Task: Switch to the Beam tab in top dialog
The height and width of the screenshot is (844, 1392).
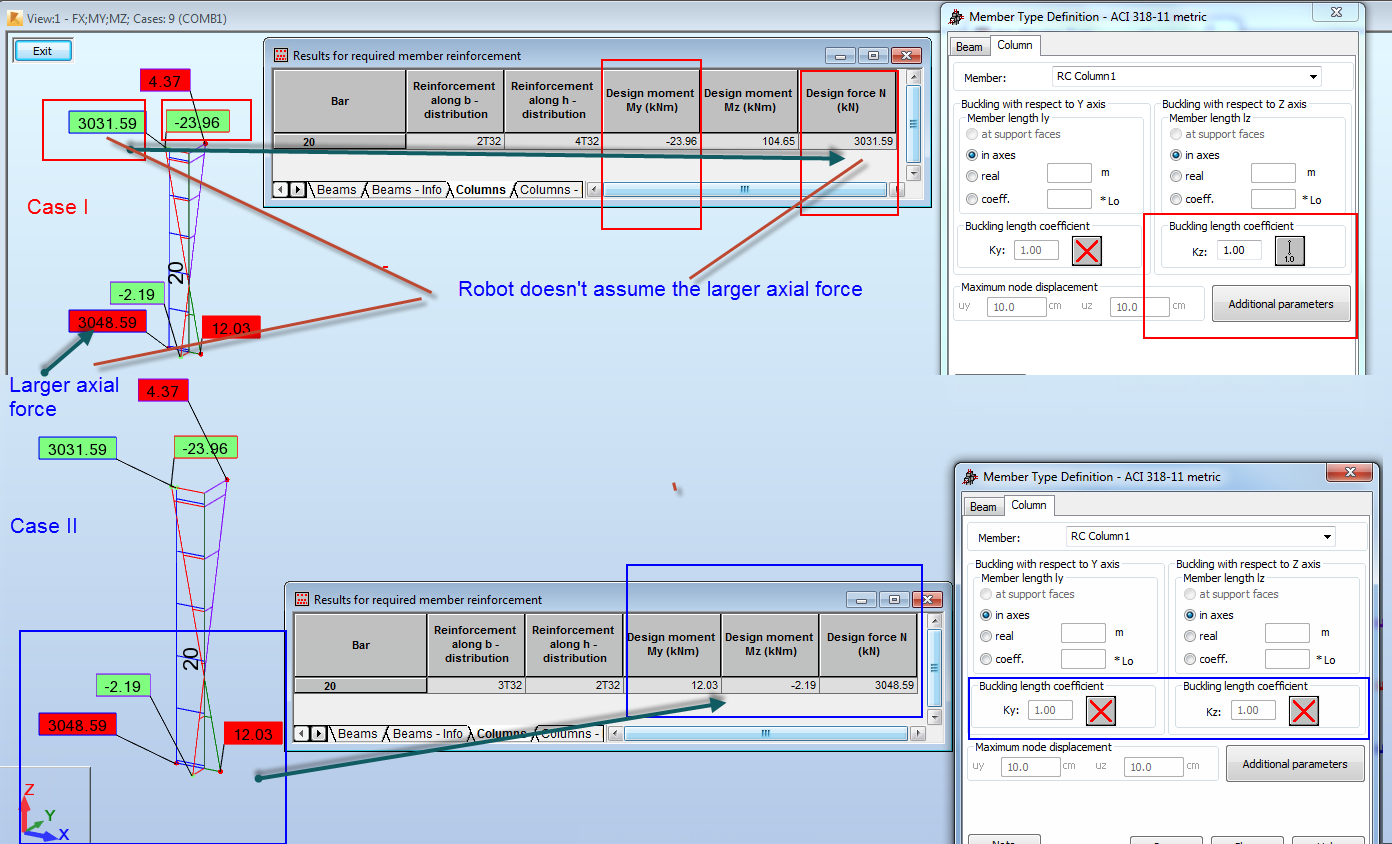Action: click(x=968, y=46)
